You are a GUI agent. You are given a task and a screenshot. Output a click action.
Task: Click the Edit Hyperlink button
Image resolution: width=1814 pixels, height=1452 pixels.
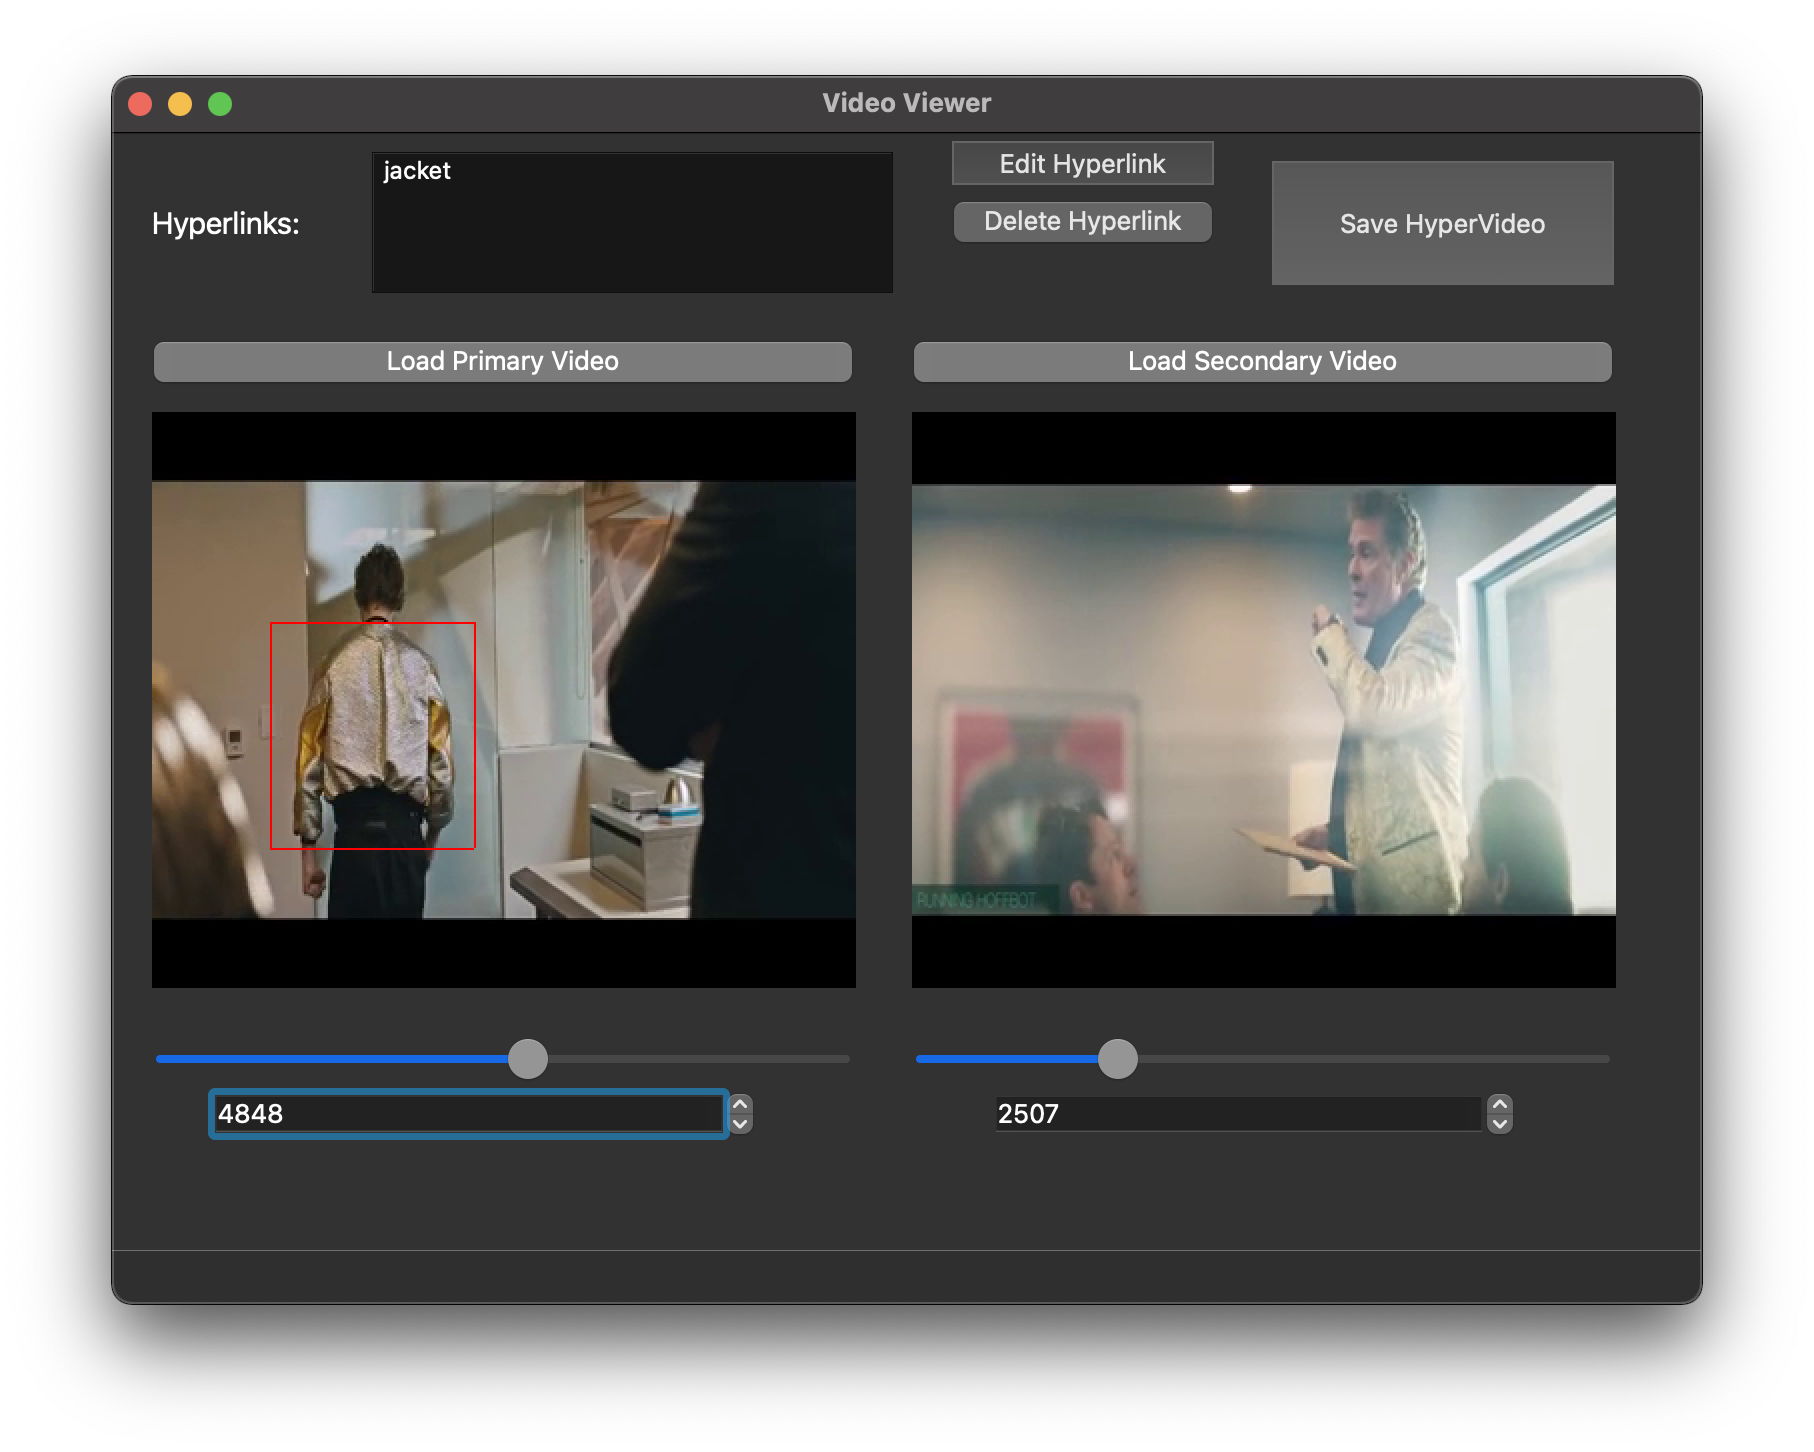1082,164
